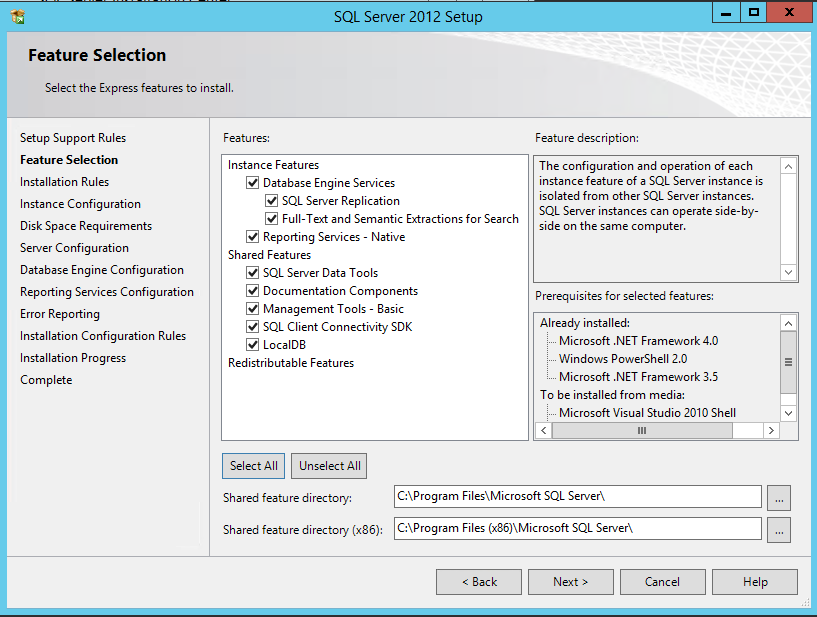Go to the previous step with Back
This screenshot has width=817, height=617.
pos(479,582)
